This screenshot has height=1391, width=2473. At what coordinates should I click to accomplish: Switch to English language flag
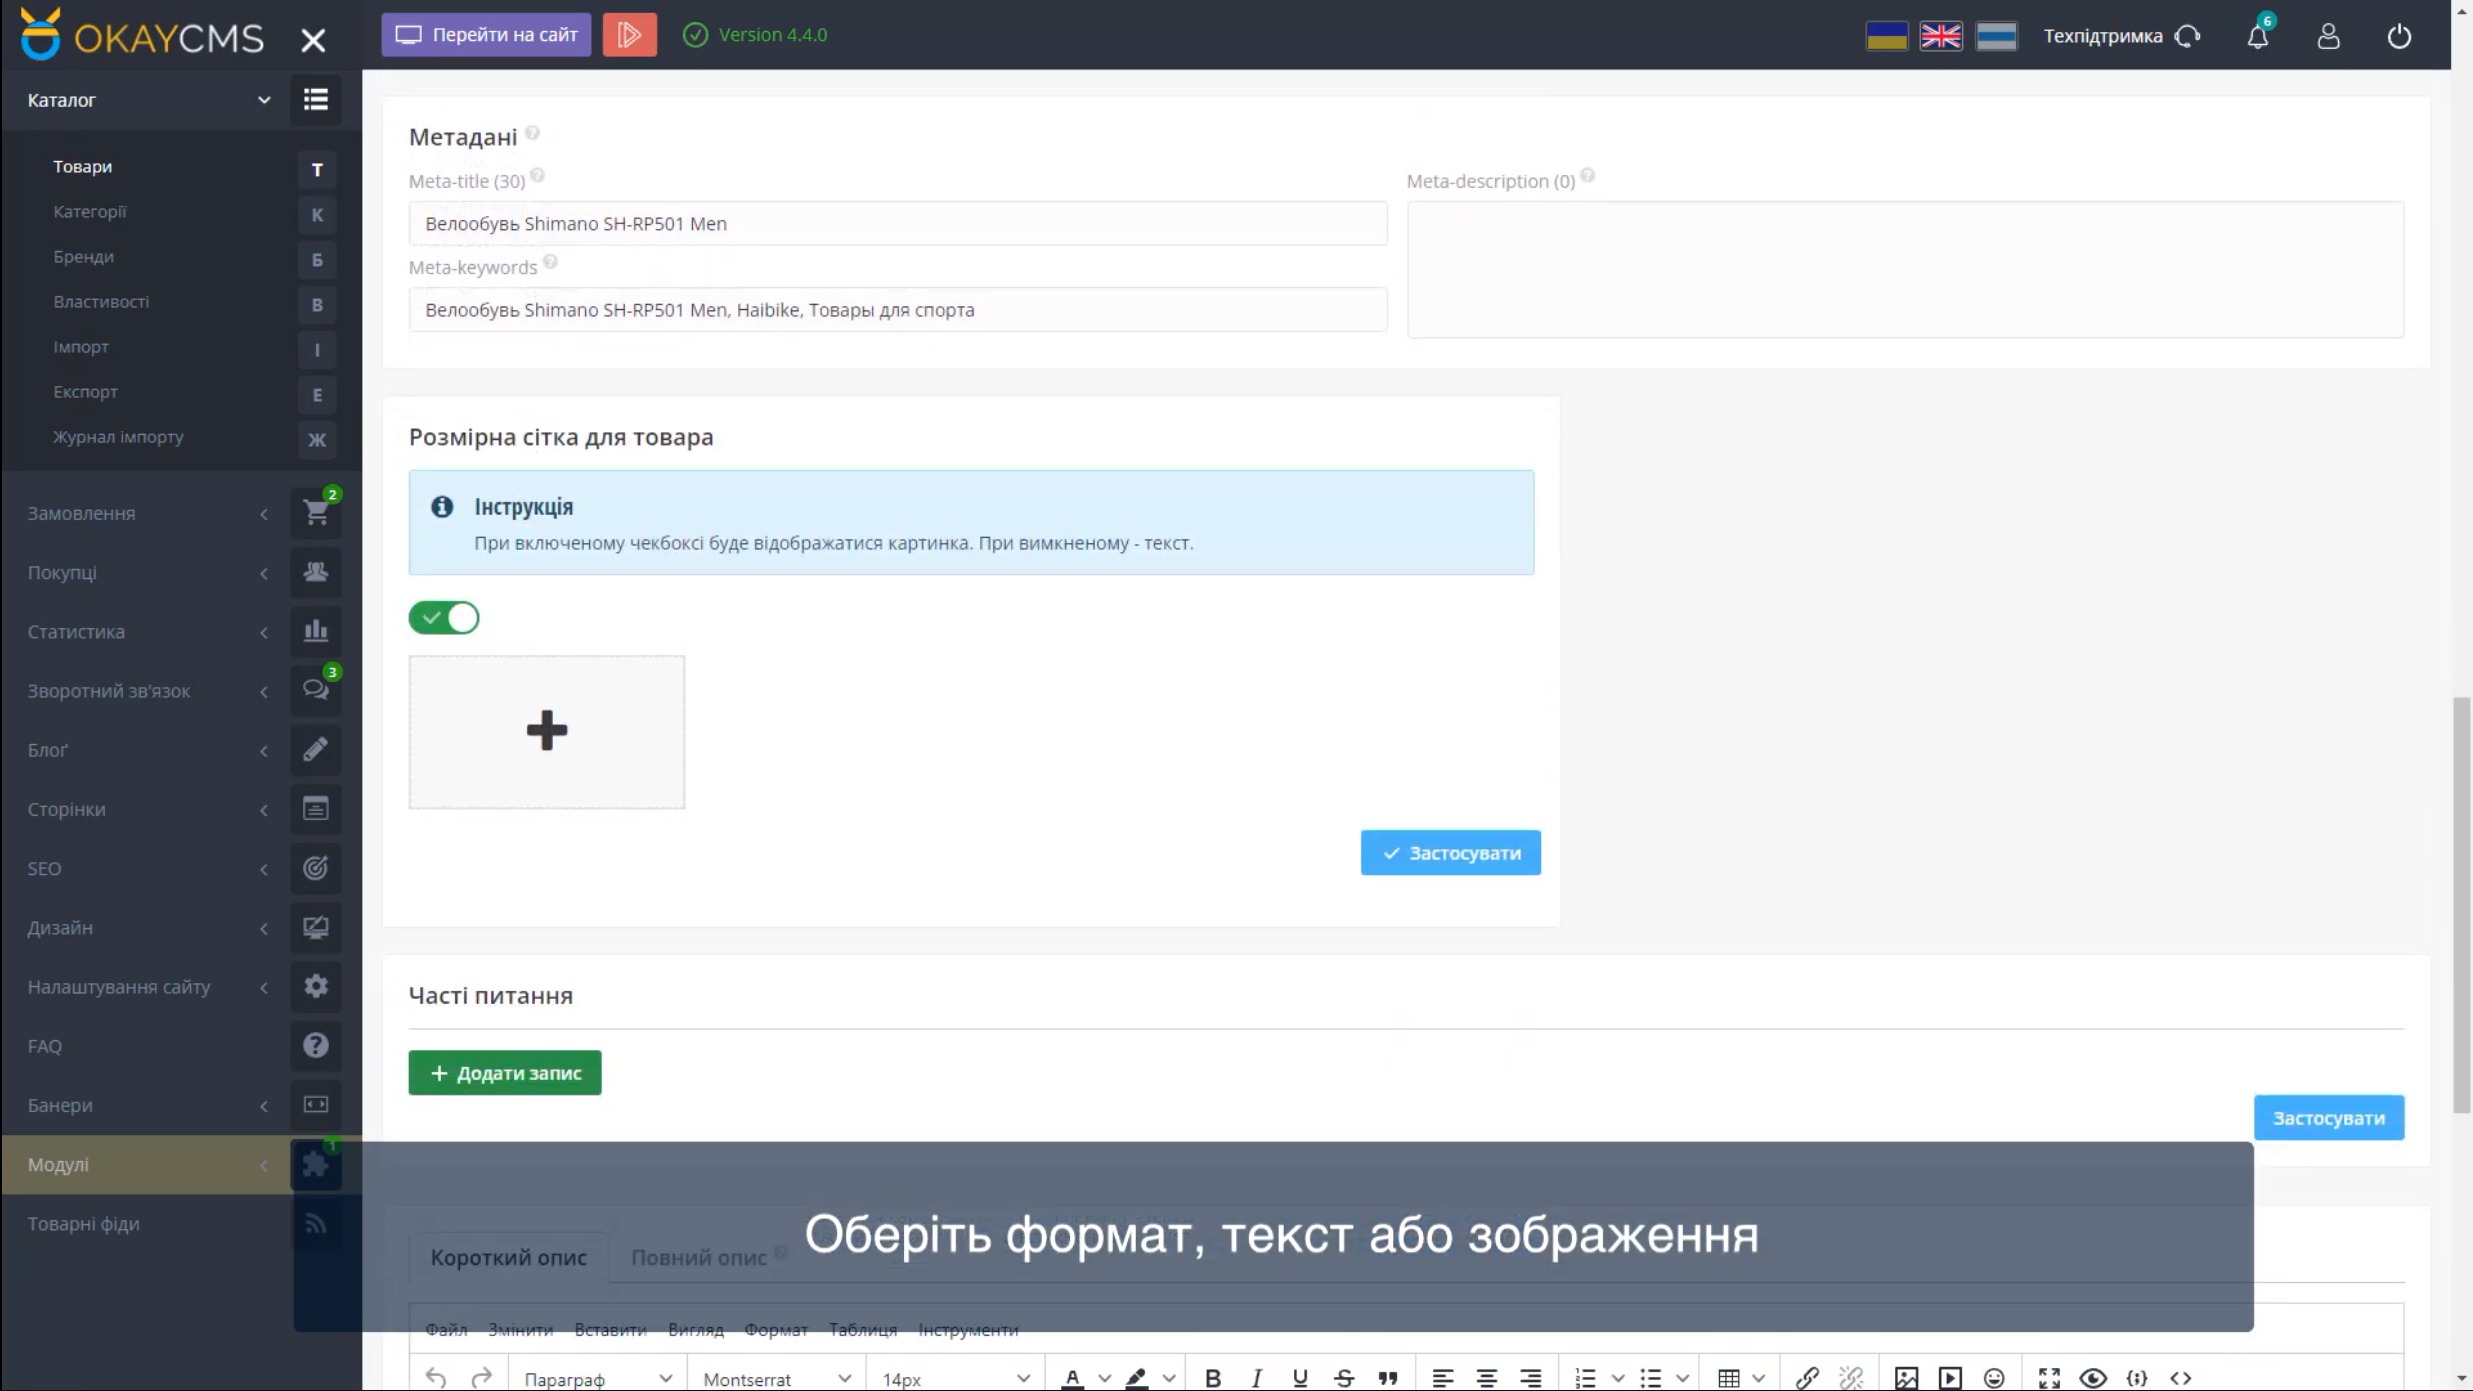click(1941, 36)
